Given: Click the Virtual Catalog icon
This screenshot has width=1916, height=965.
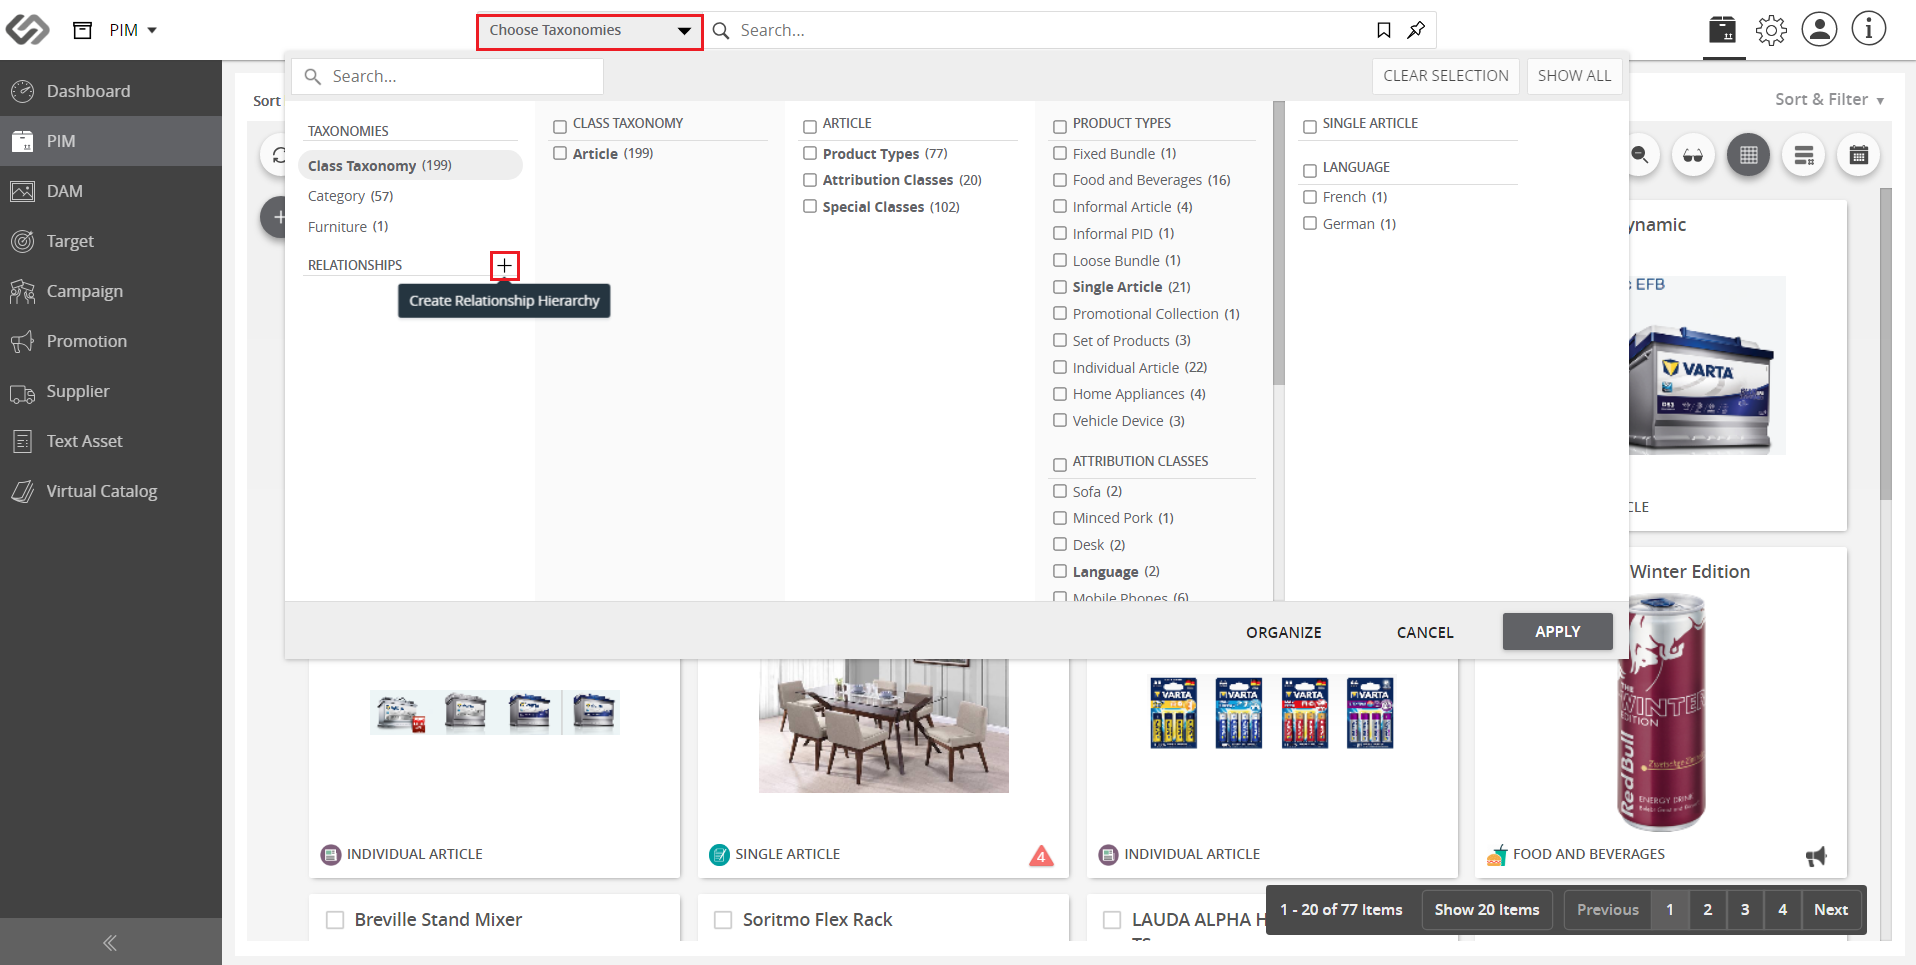Looking at the screenshot, I should pos(22,491).
